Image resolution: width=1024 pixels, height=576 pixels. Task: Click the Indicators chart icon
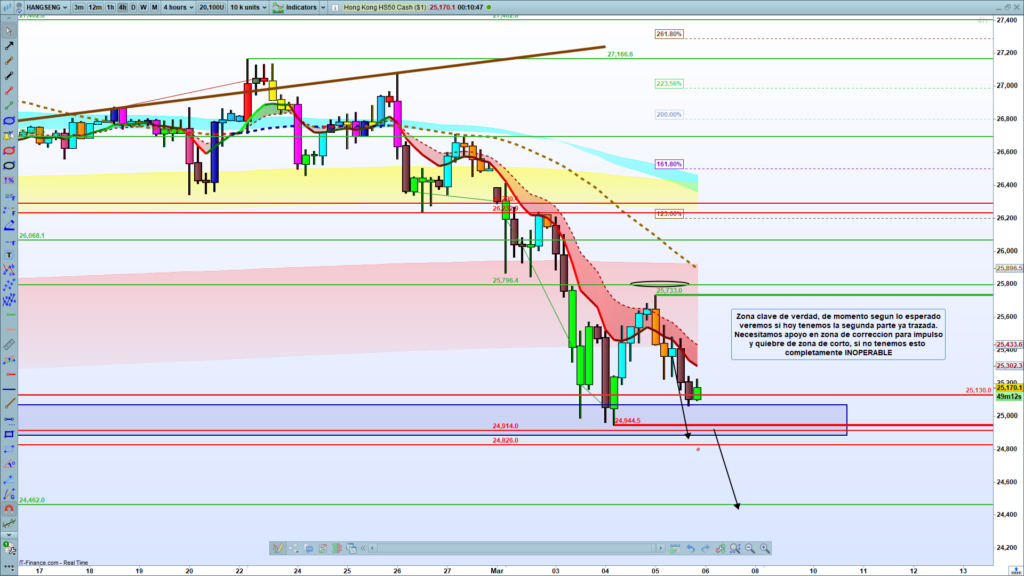(276, 7)
